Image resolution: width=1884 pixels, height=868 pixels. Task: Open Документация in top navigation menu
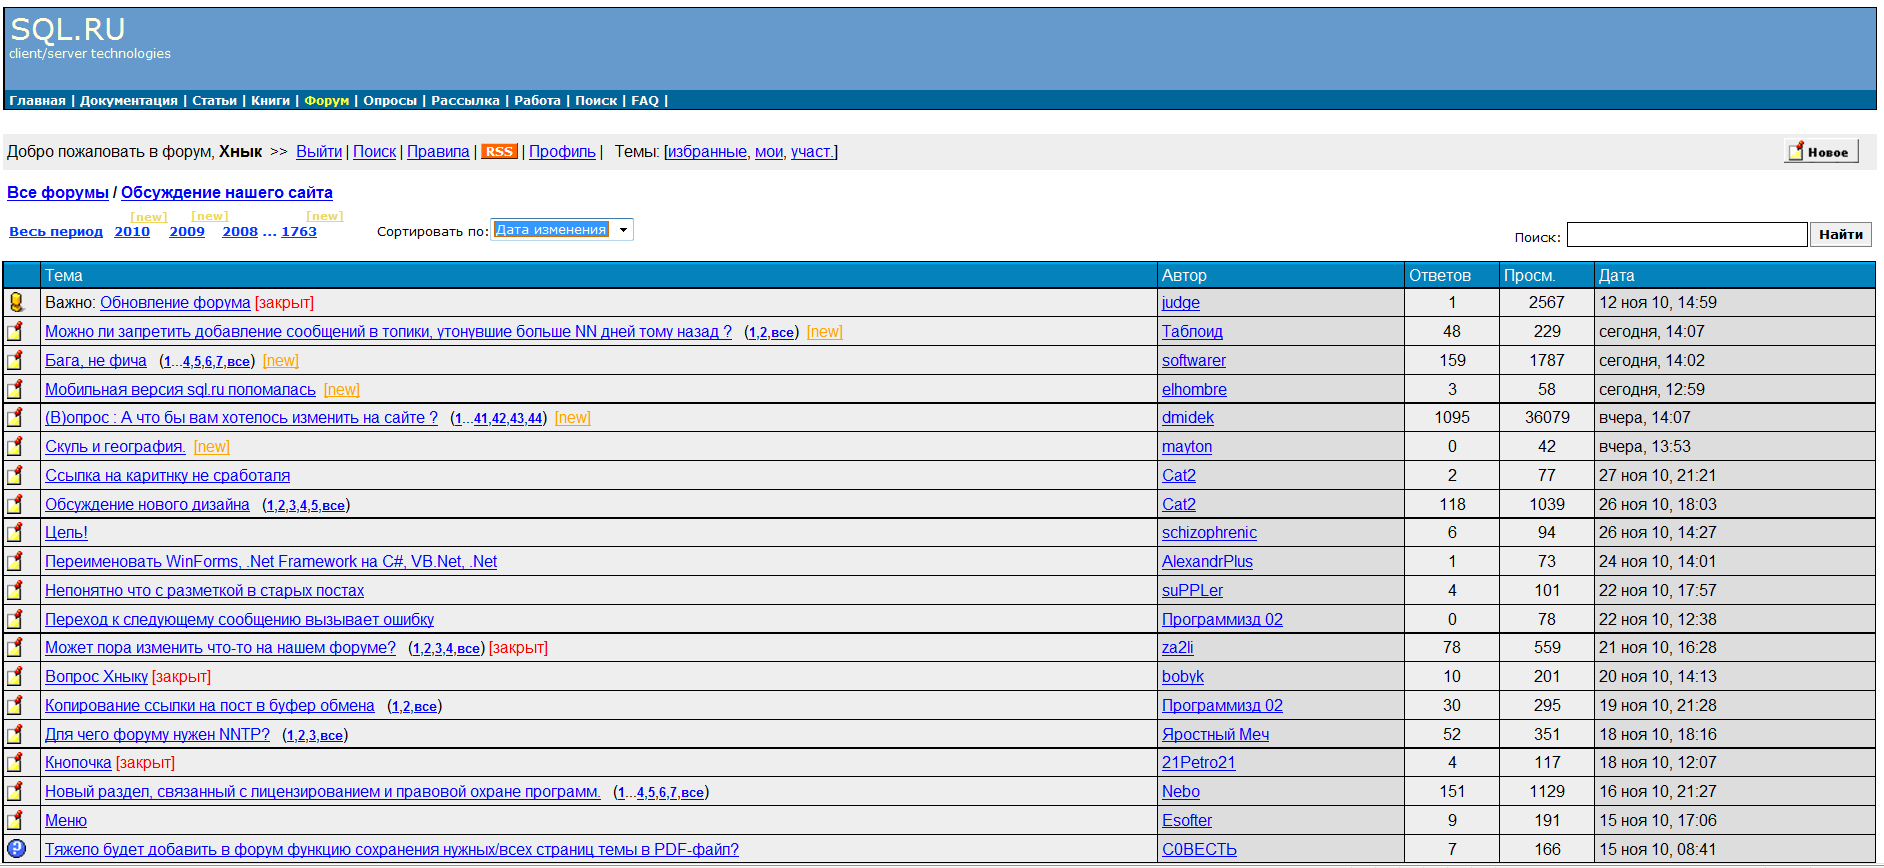pos(128,101)
